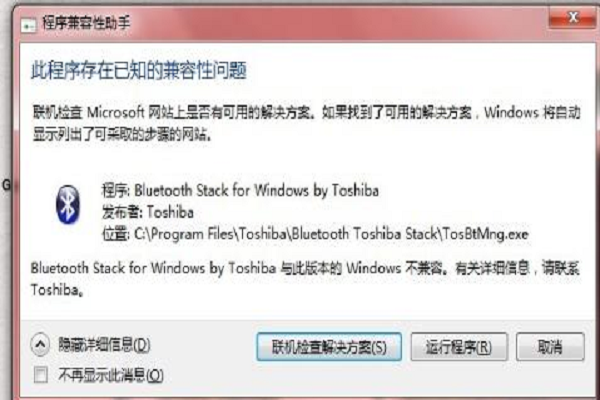Collapse details using the round chevron arrow
This screenshot has height=400, width=600.
click(40, 344)
